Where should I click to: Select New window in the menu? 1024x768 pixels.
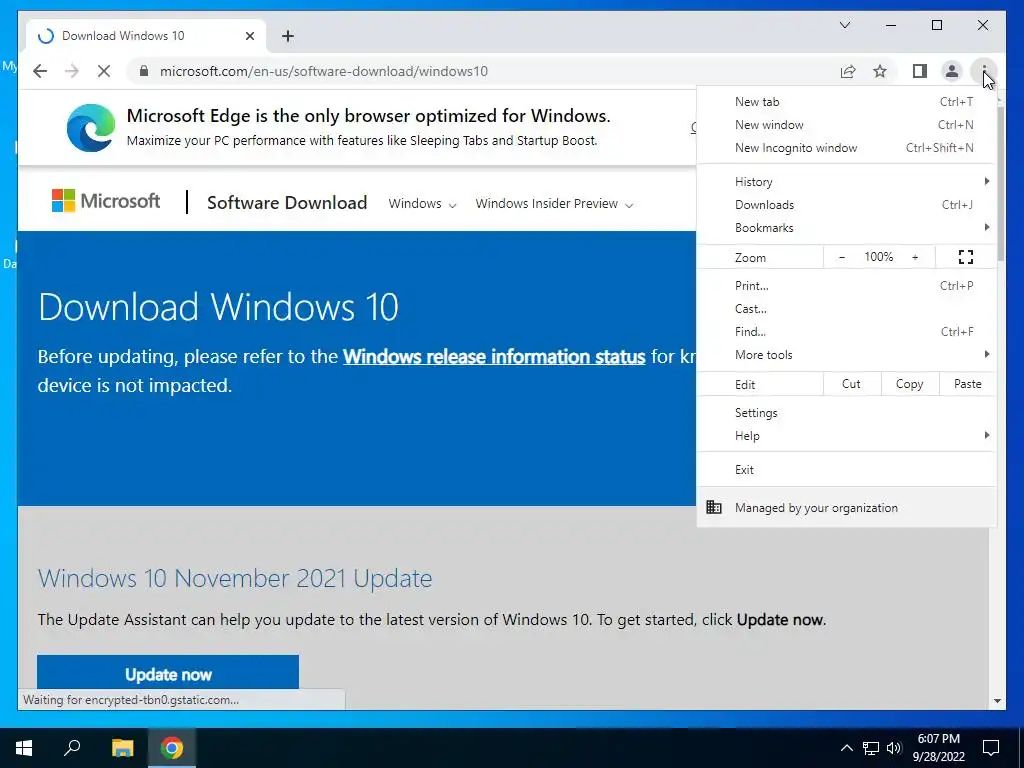click(846, 125)
